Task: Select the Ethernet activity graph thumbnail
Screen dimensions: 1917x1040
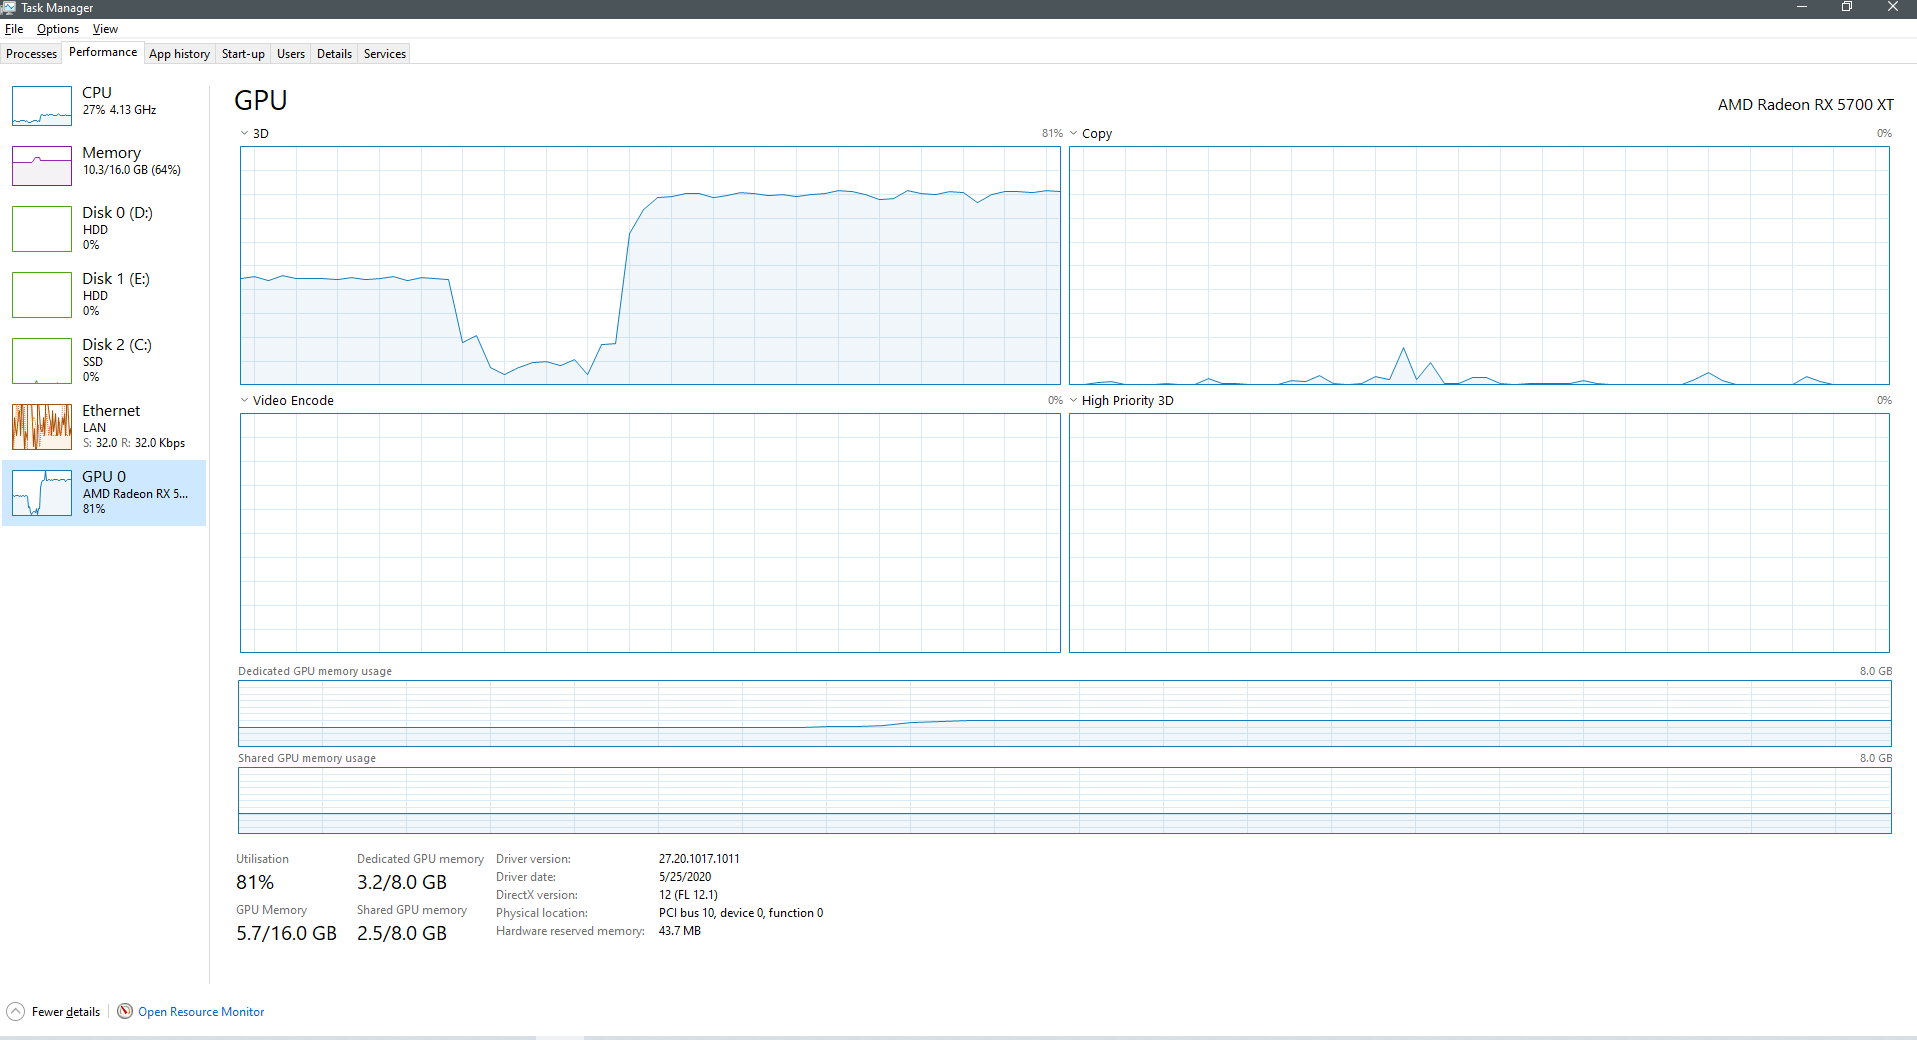Action: pyautogui.click(x=42, y=427)
